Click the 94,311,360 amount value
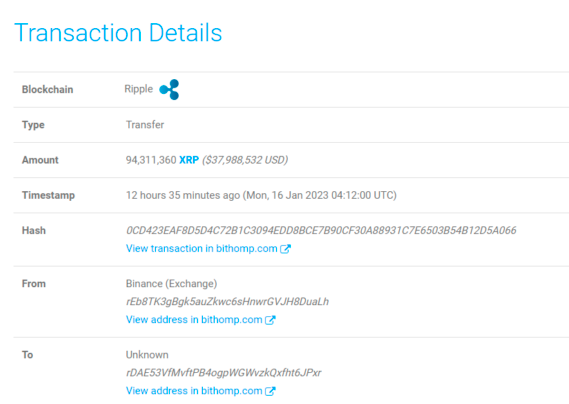 coord(151,160)
